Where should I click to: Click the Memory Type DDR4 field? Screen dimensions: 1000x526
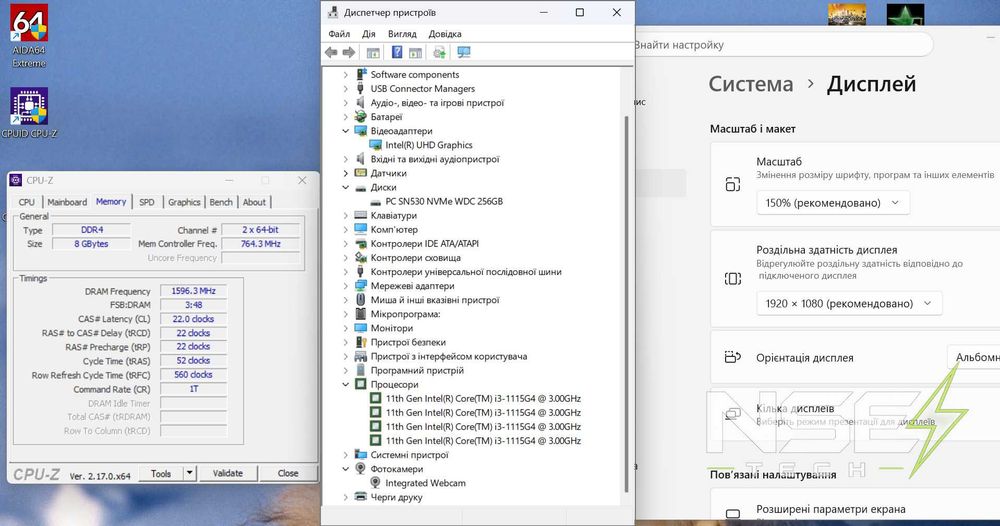pyautogui.click(x=92, y=230)
